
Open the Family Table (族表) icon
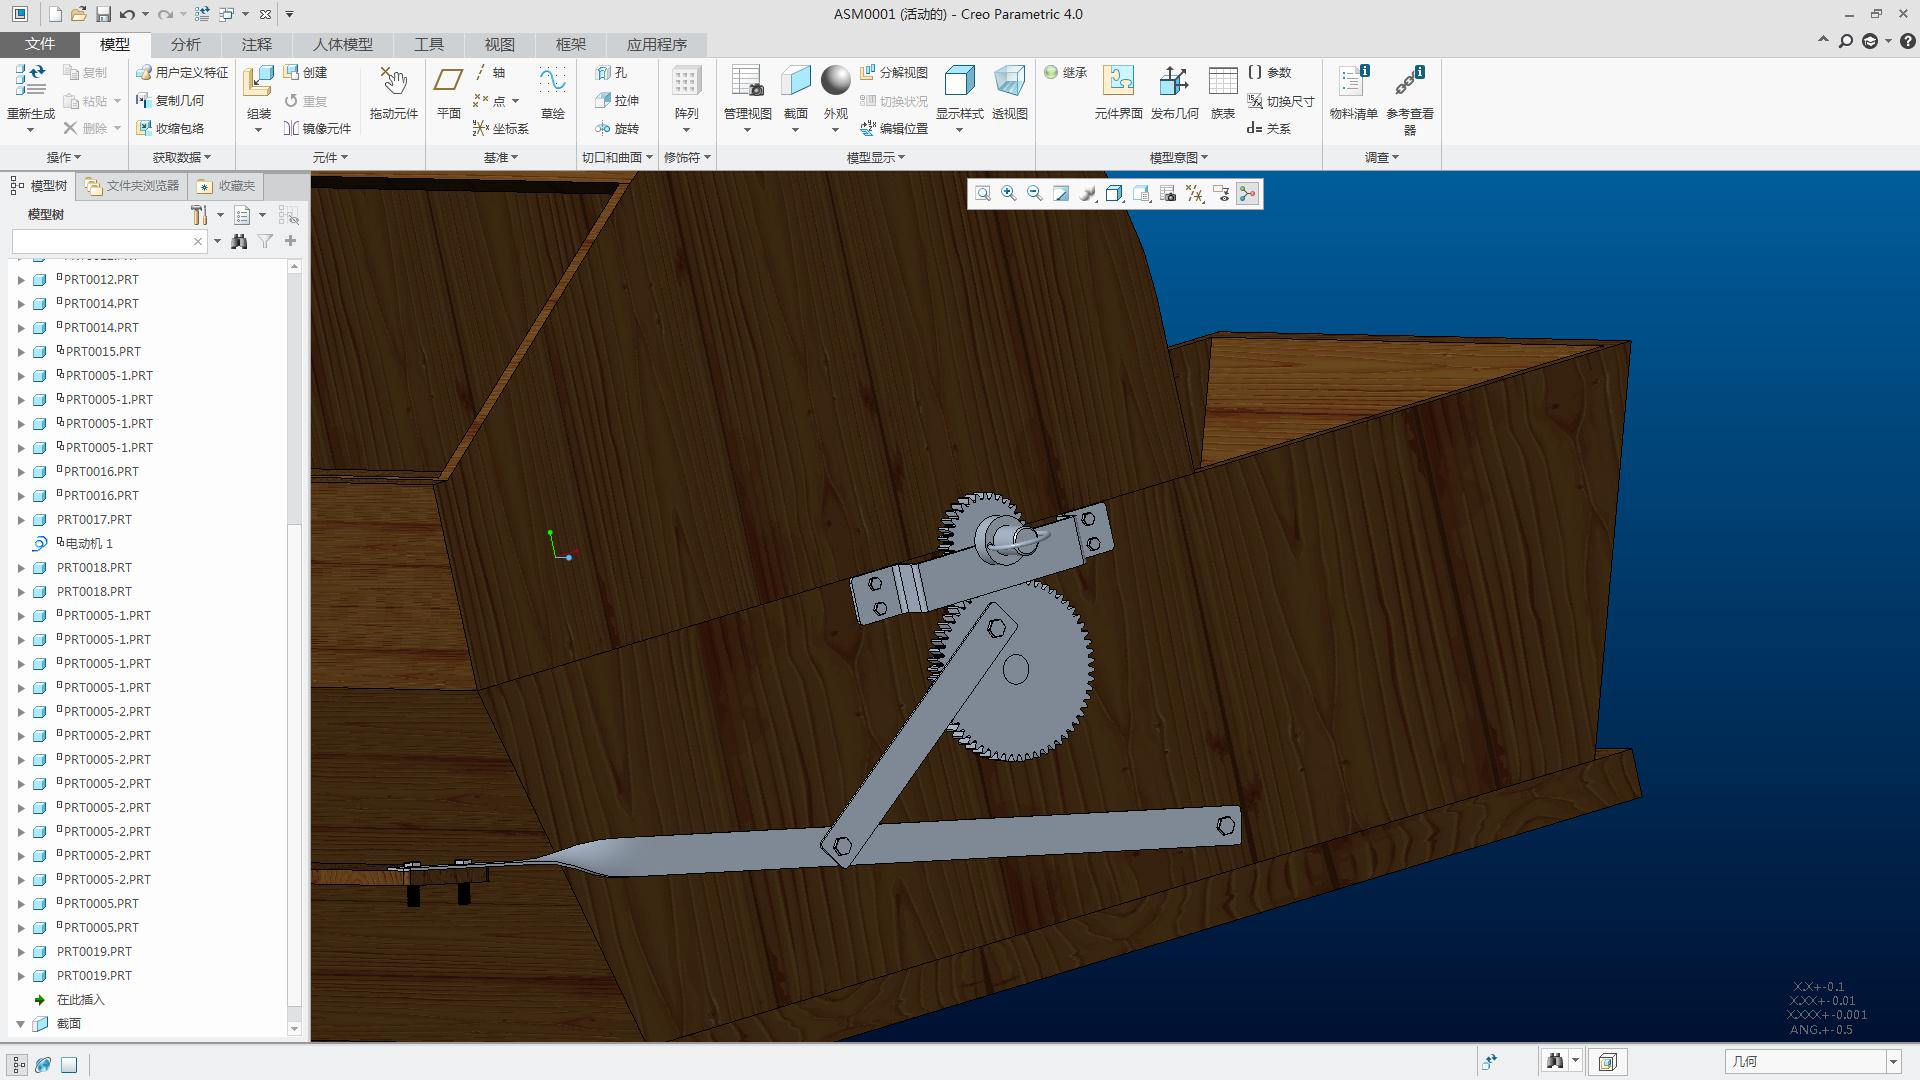pyautogui.click(x=1223, y=81)
